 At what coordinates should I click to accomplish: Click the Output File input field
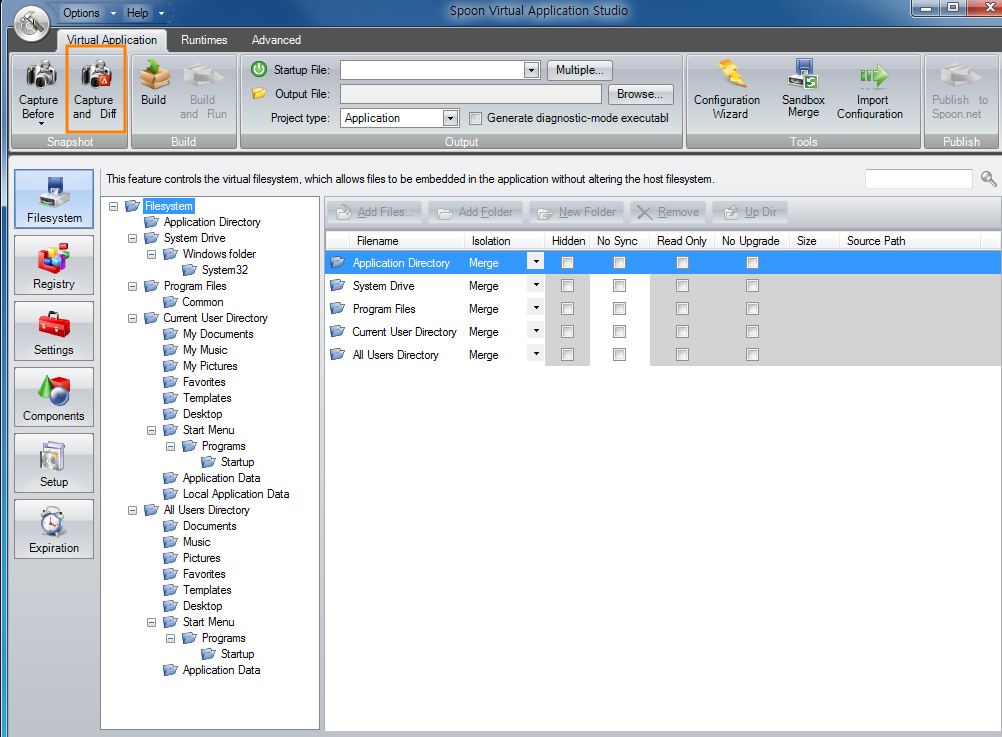tap(471, 94)
